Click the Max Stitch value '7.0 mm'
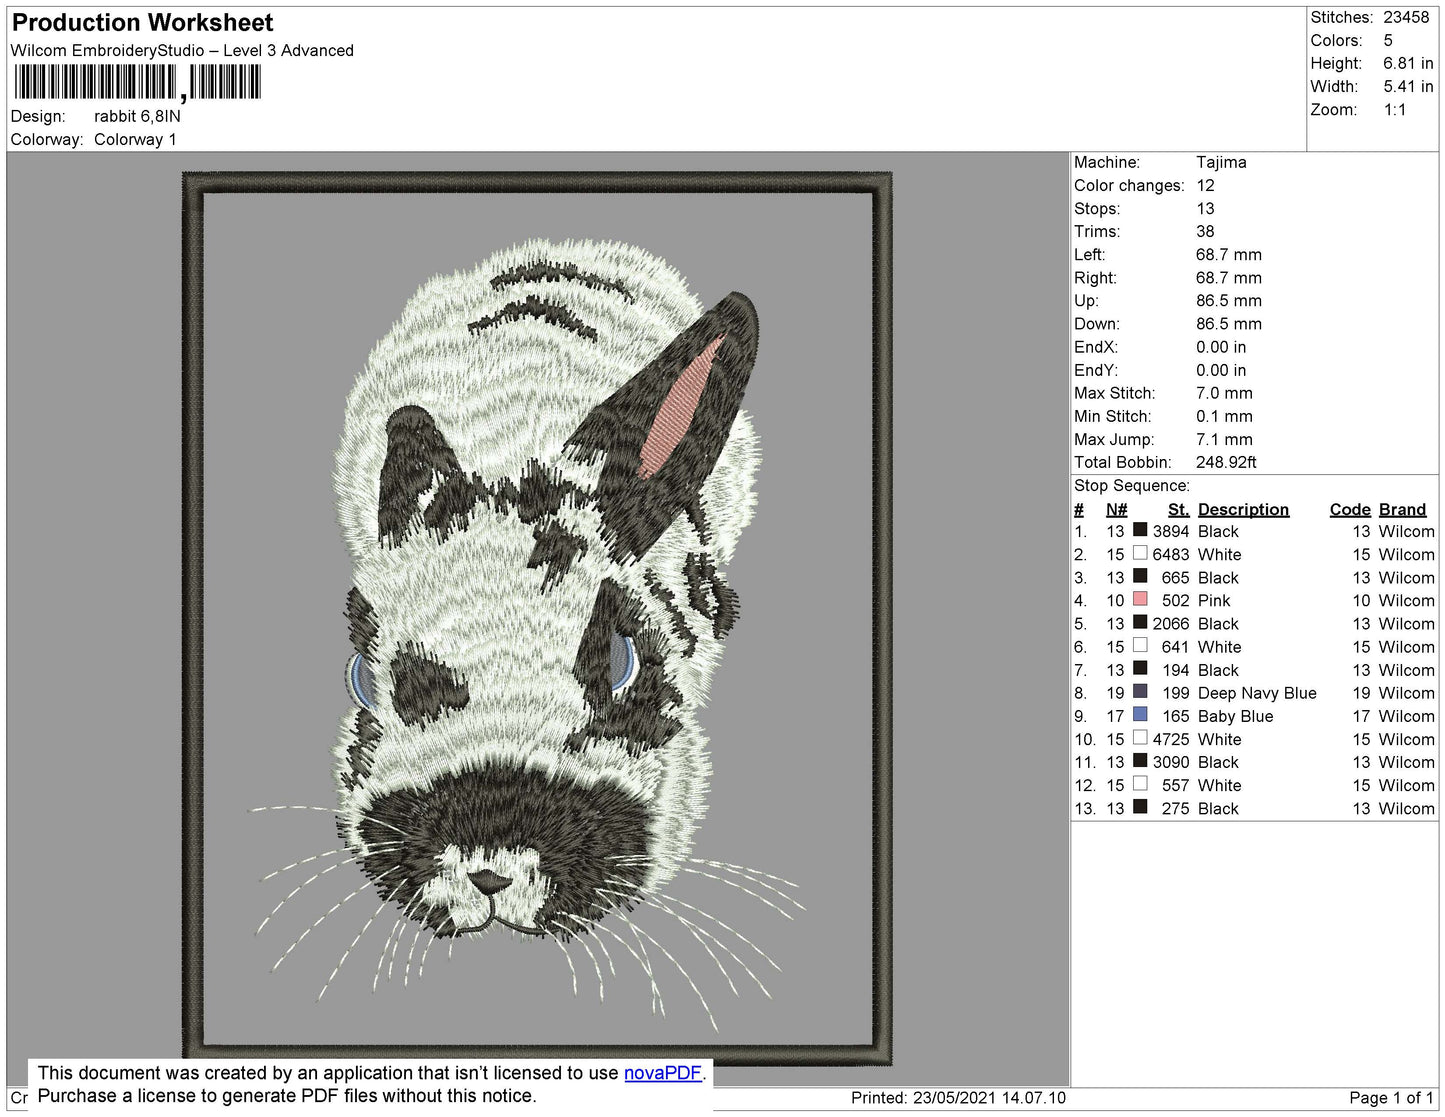This screenshot has width=1445, height=1117. click(x=1224, y=393)
